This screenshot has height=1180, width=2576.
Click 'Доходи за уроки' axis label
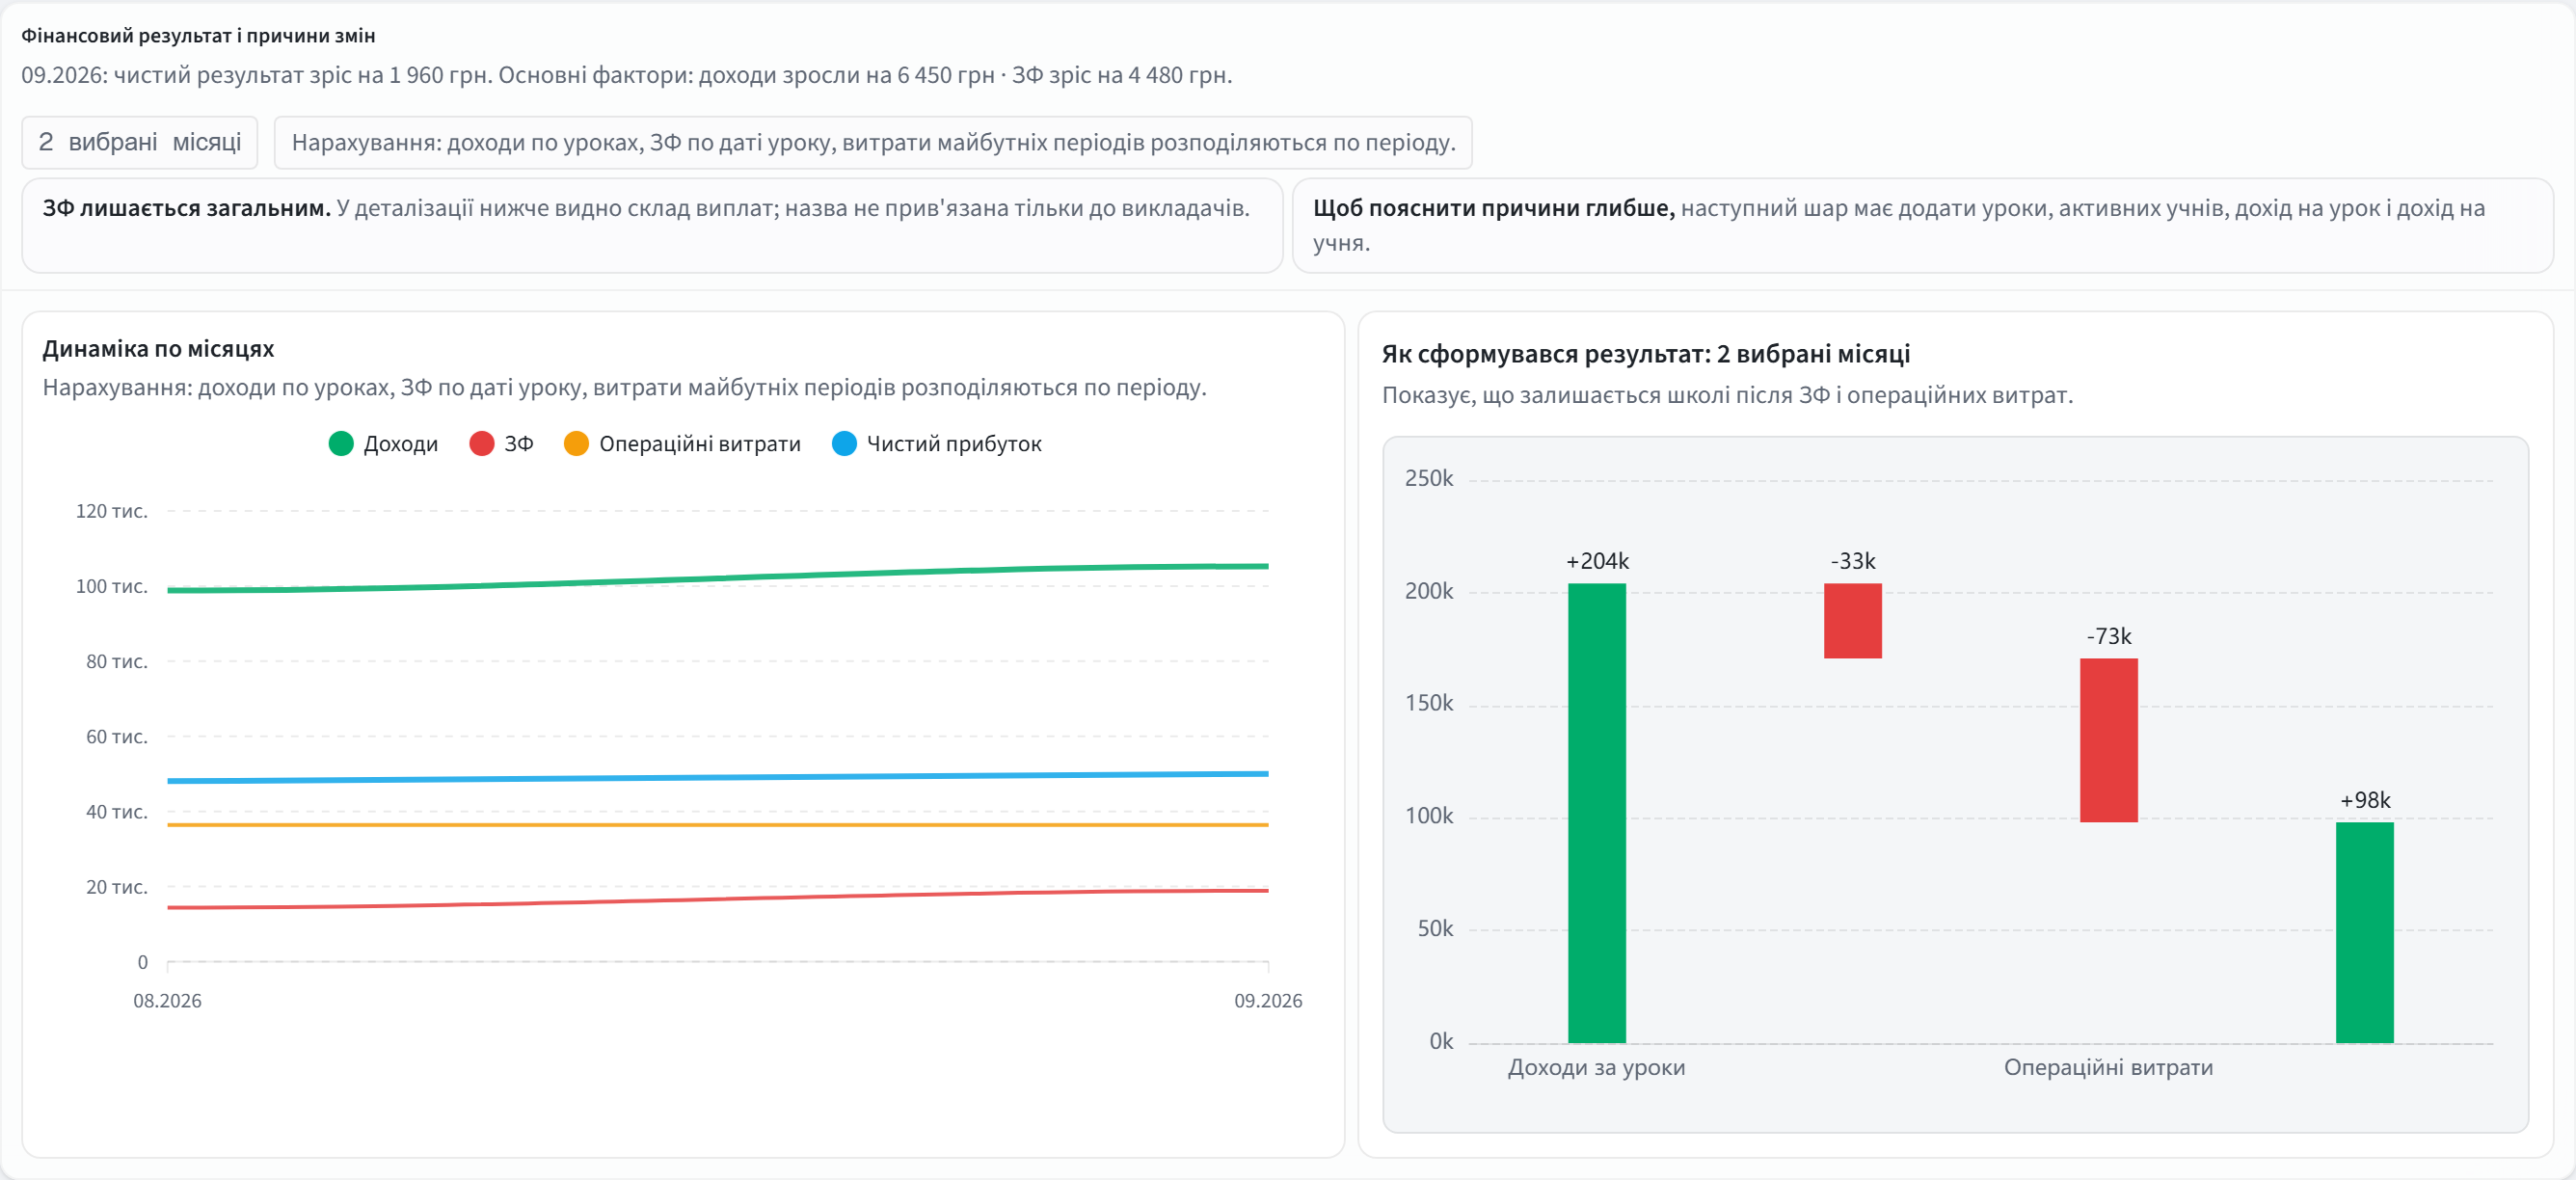(x=1596, y=1067)
